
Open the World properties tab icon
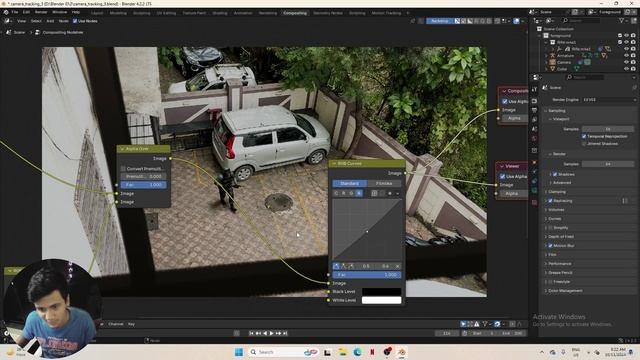coord(534,139)
